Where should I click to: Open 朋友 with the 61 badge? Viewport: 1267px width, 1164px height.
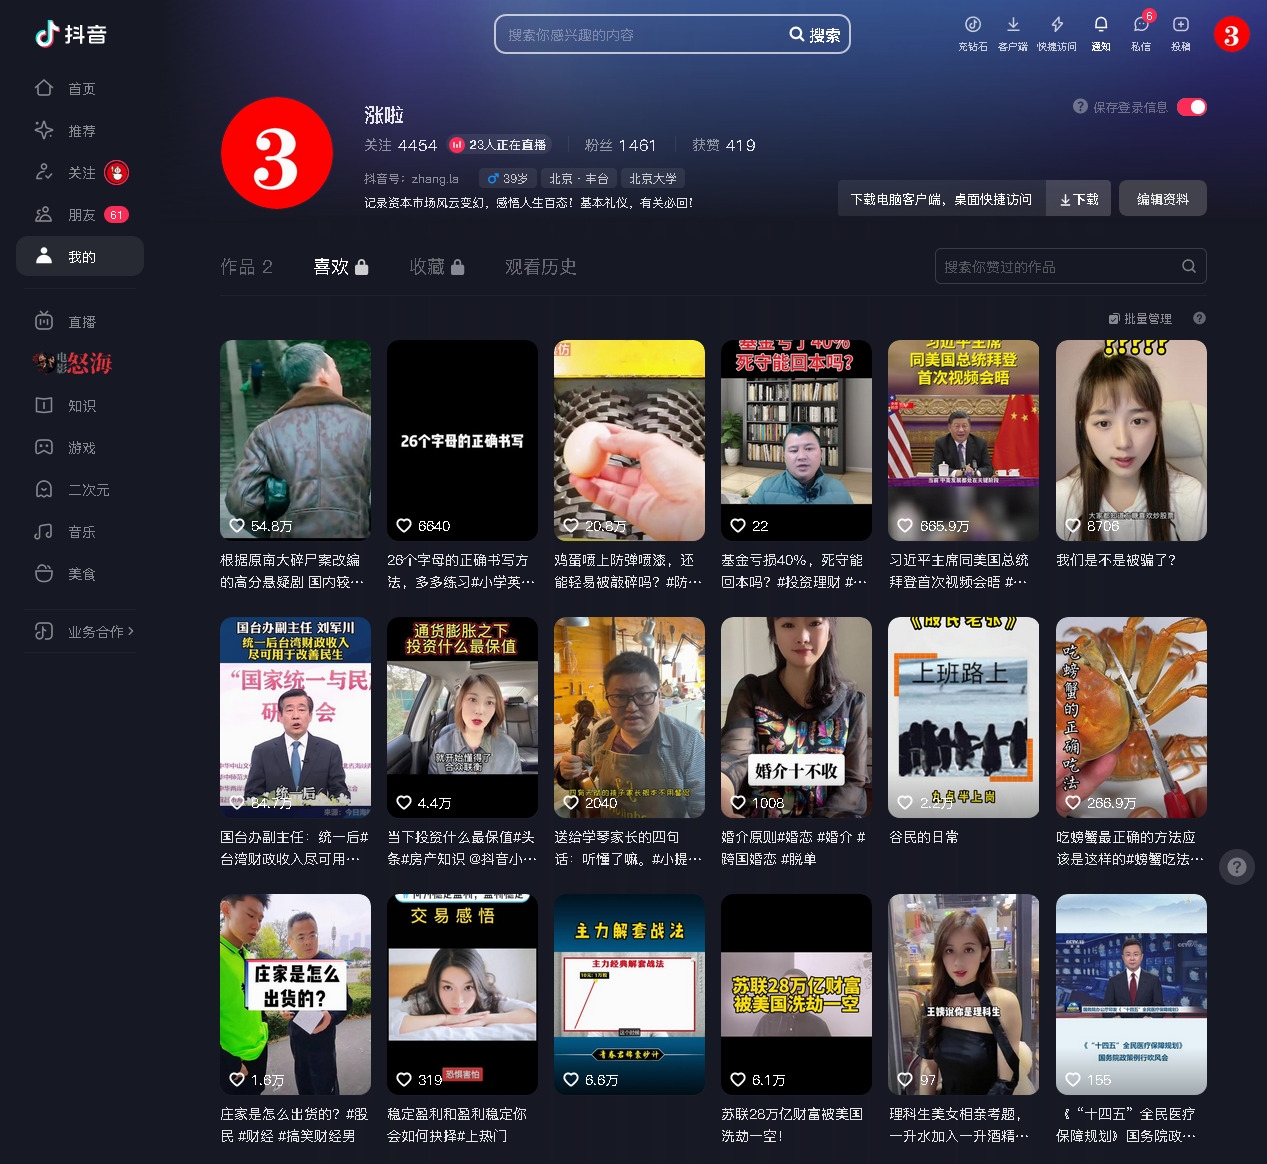(x=80, y=213)
